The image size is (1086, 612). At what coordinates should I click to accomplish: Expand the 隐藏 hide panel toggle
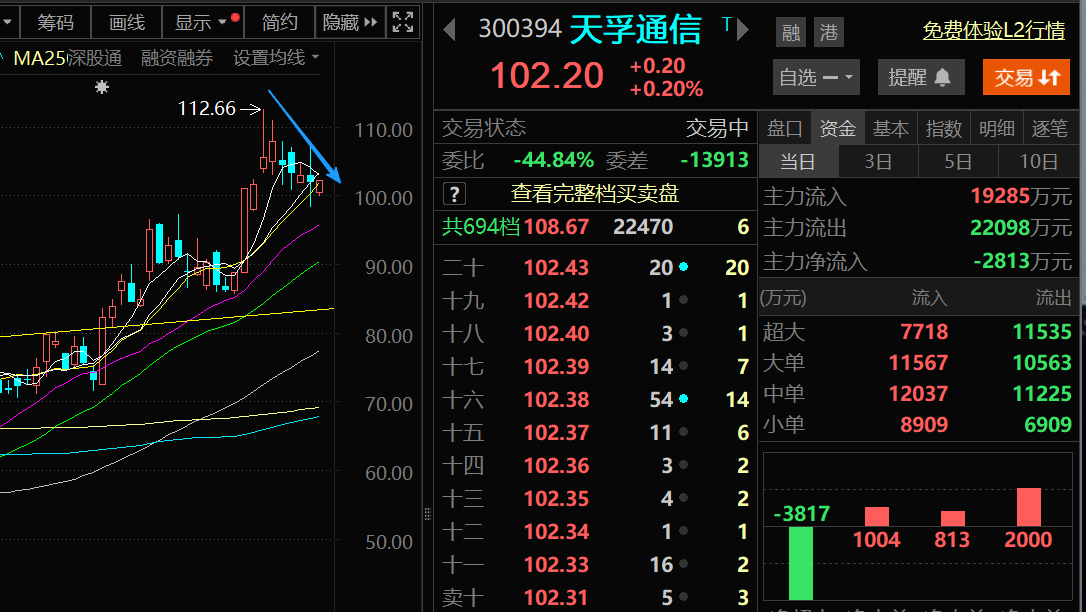pos(350,22)
